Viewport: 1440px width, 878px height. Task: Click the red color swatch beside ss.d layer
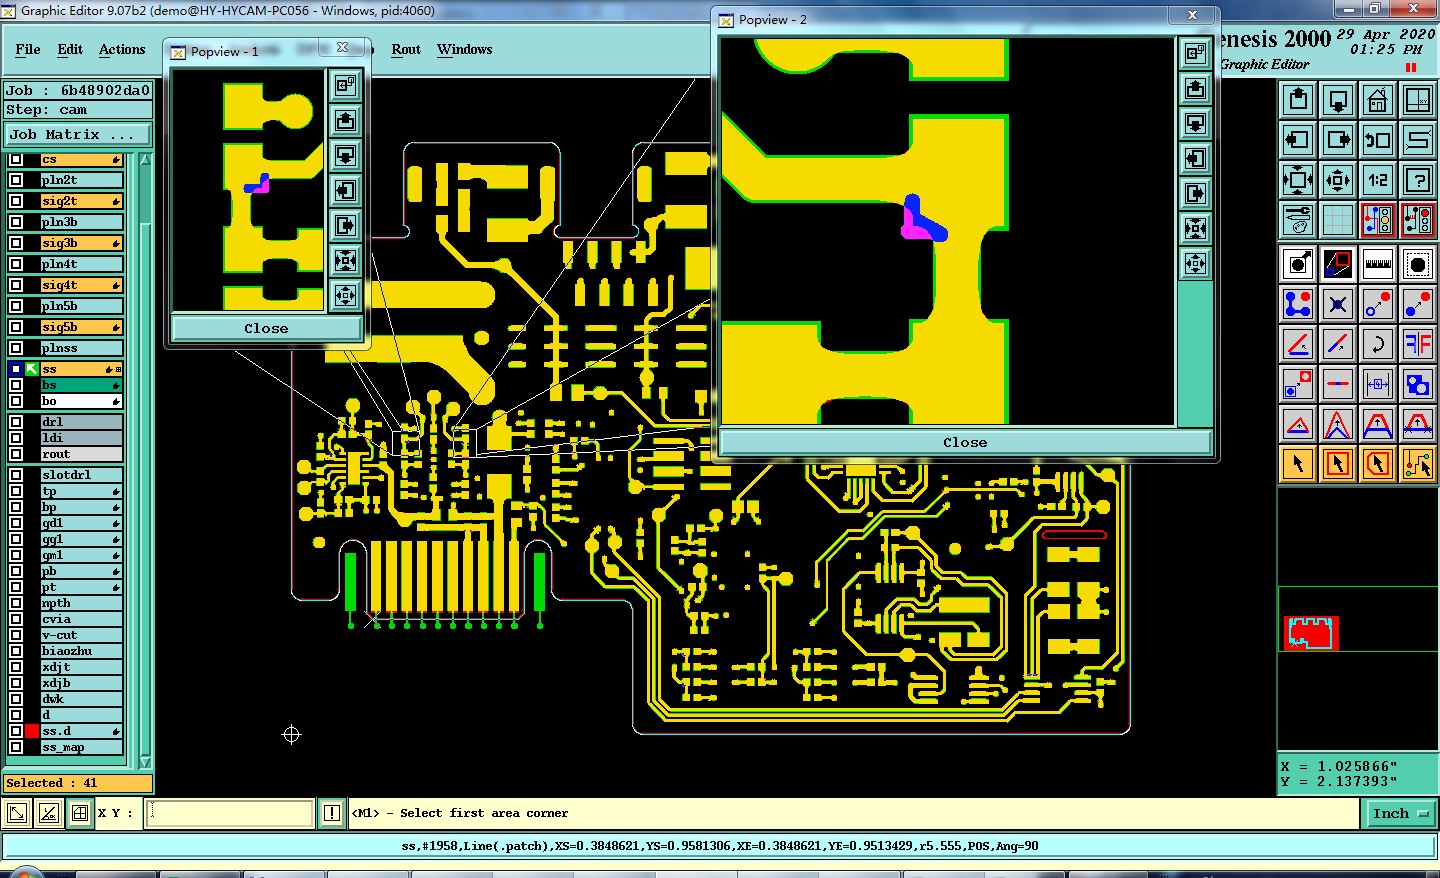(x=32, y=731)
